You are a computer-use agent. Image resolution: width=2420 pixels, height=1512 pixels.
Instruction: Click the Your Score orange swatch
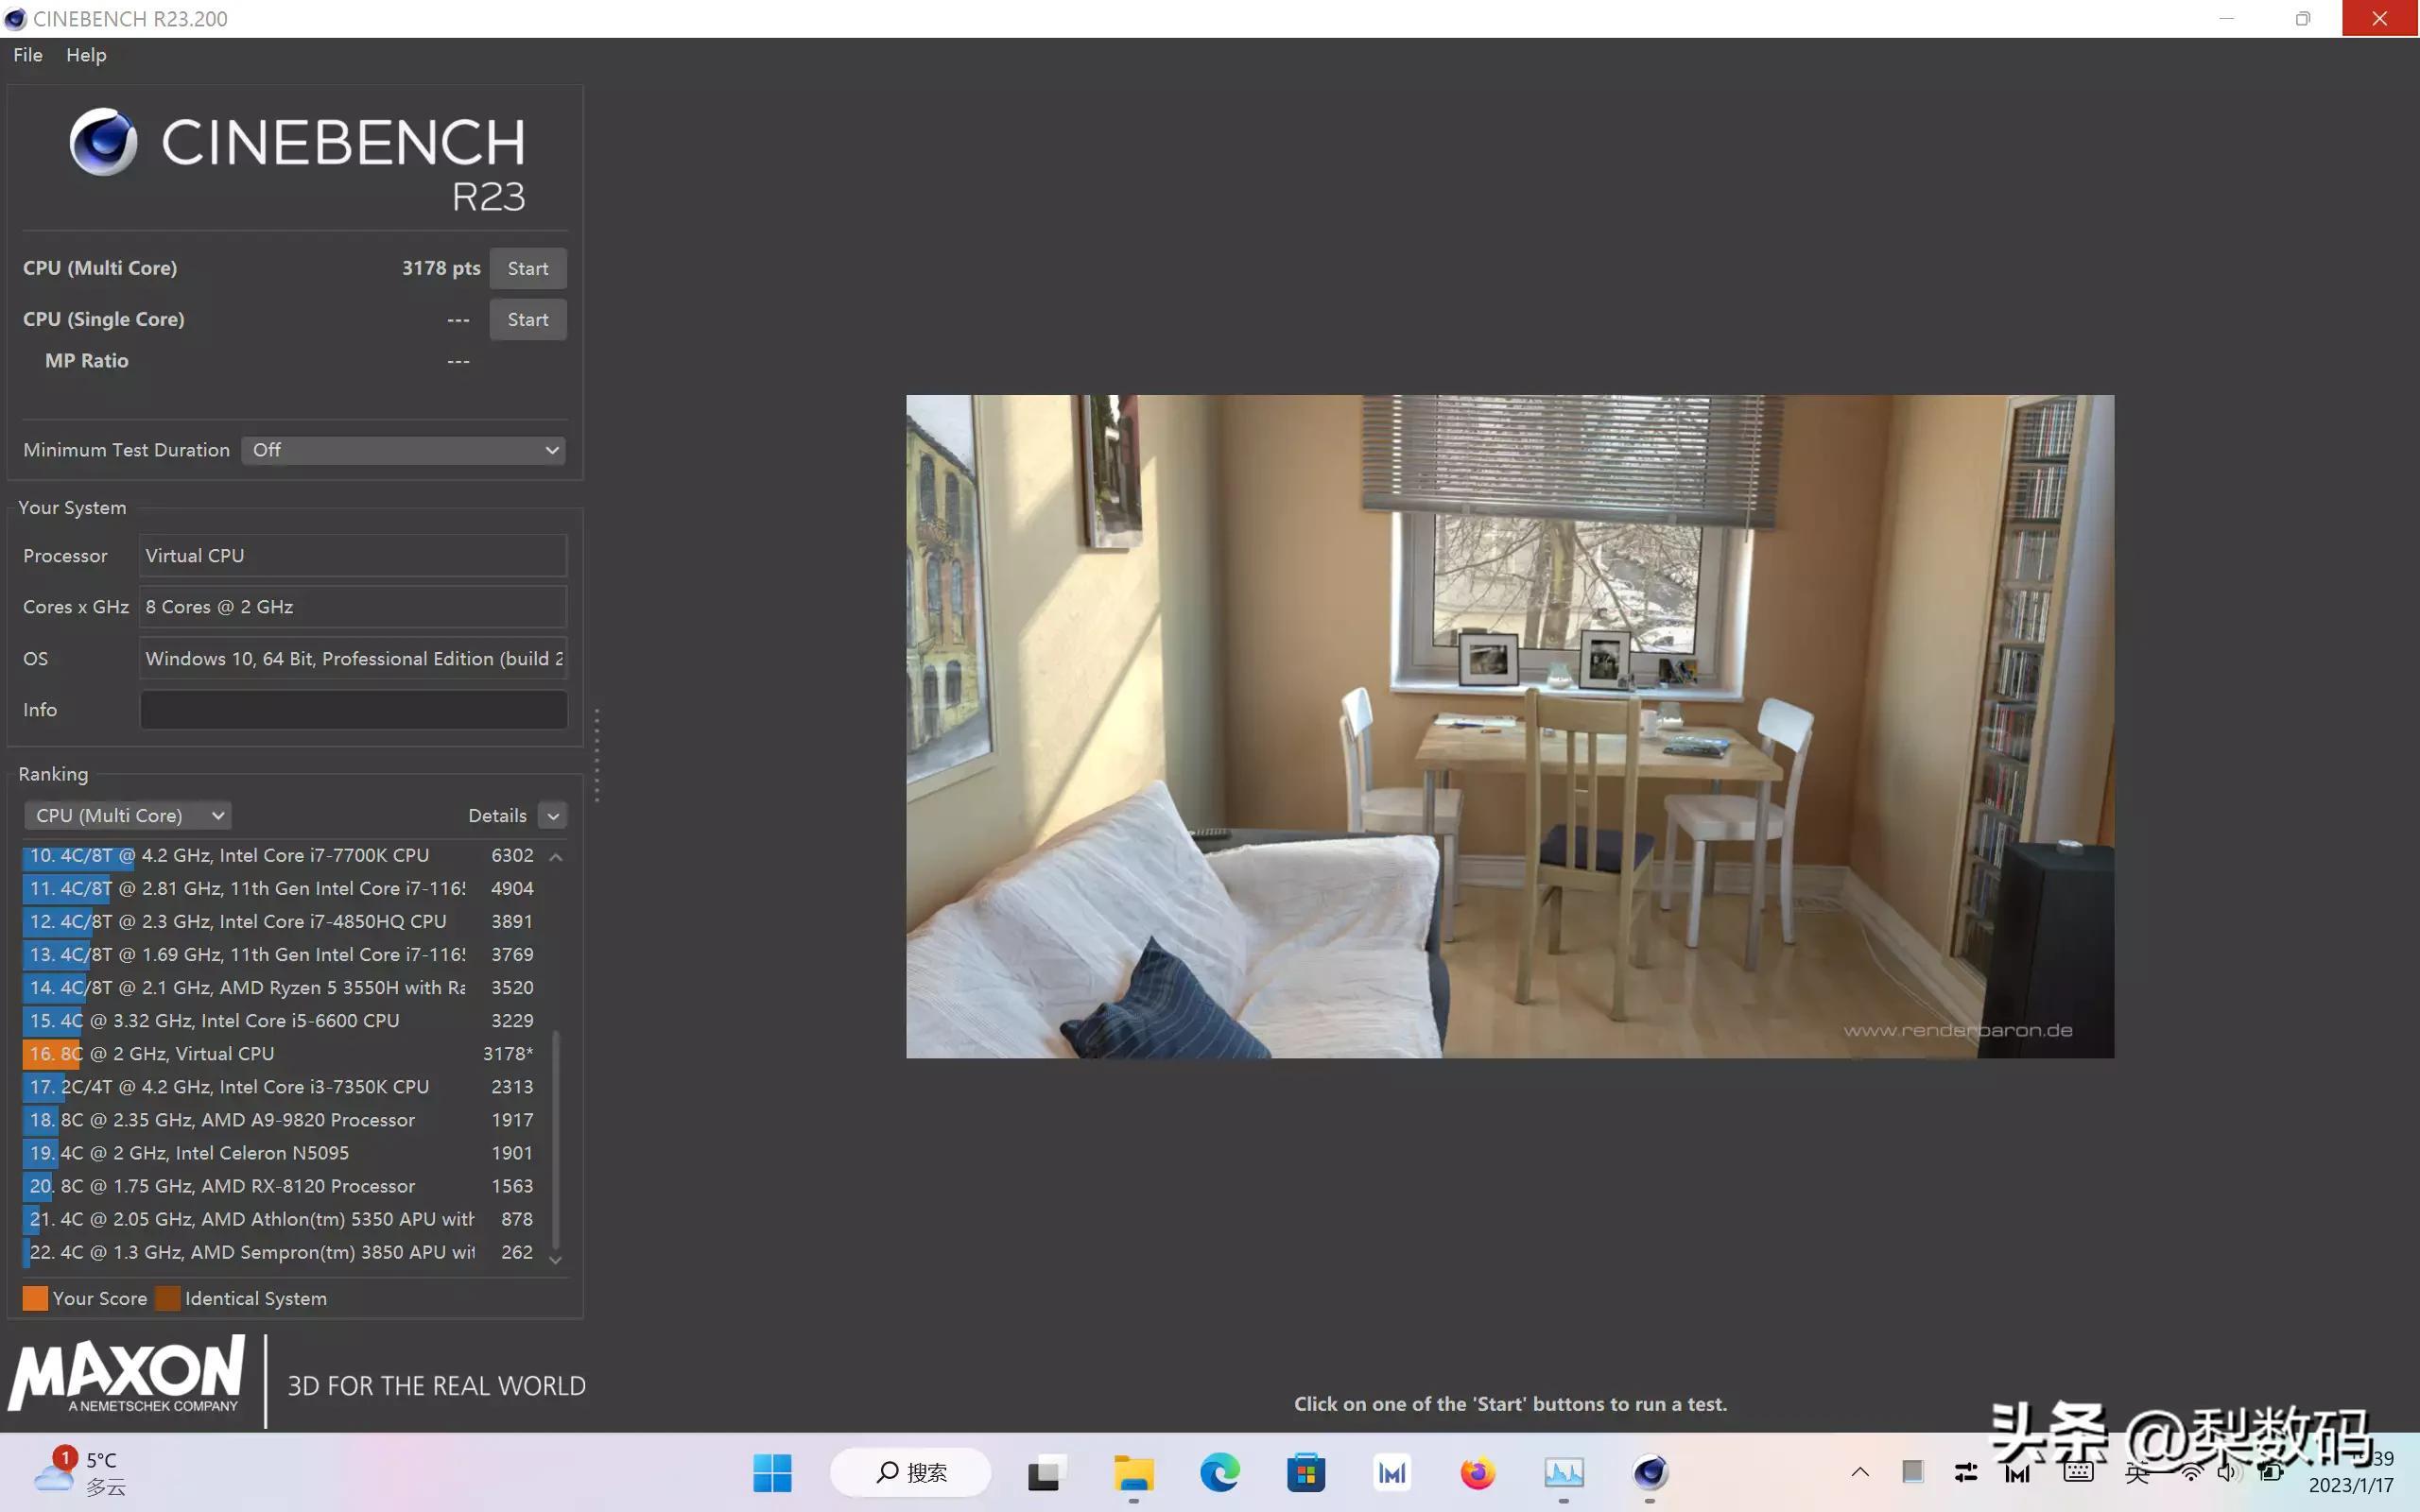click(x=35, y=1298)
